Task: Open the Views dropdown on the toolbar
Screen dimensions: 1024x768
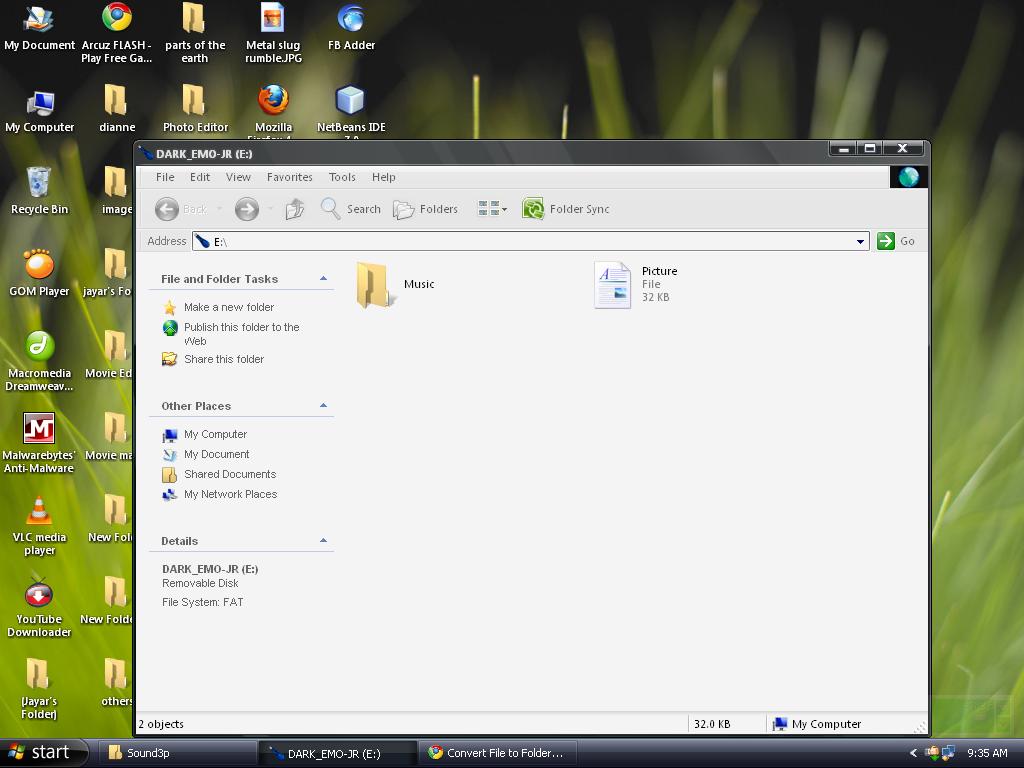Action: click(x=505, y=209)
